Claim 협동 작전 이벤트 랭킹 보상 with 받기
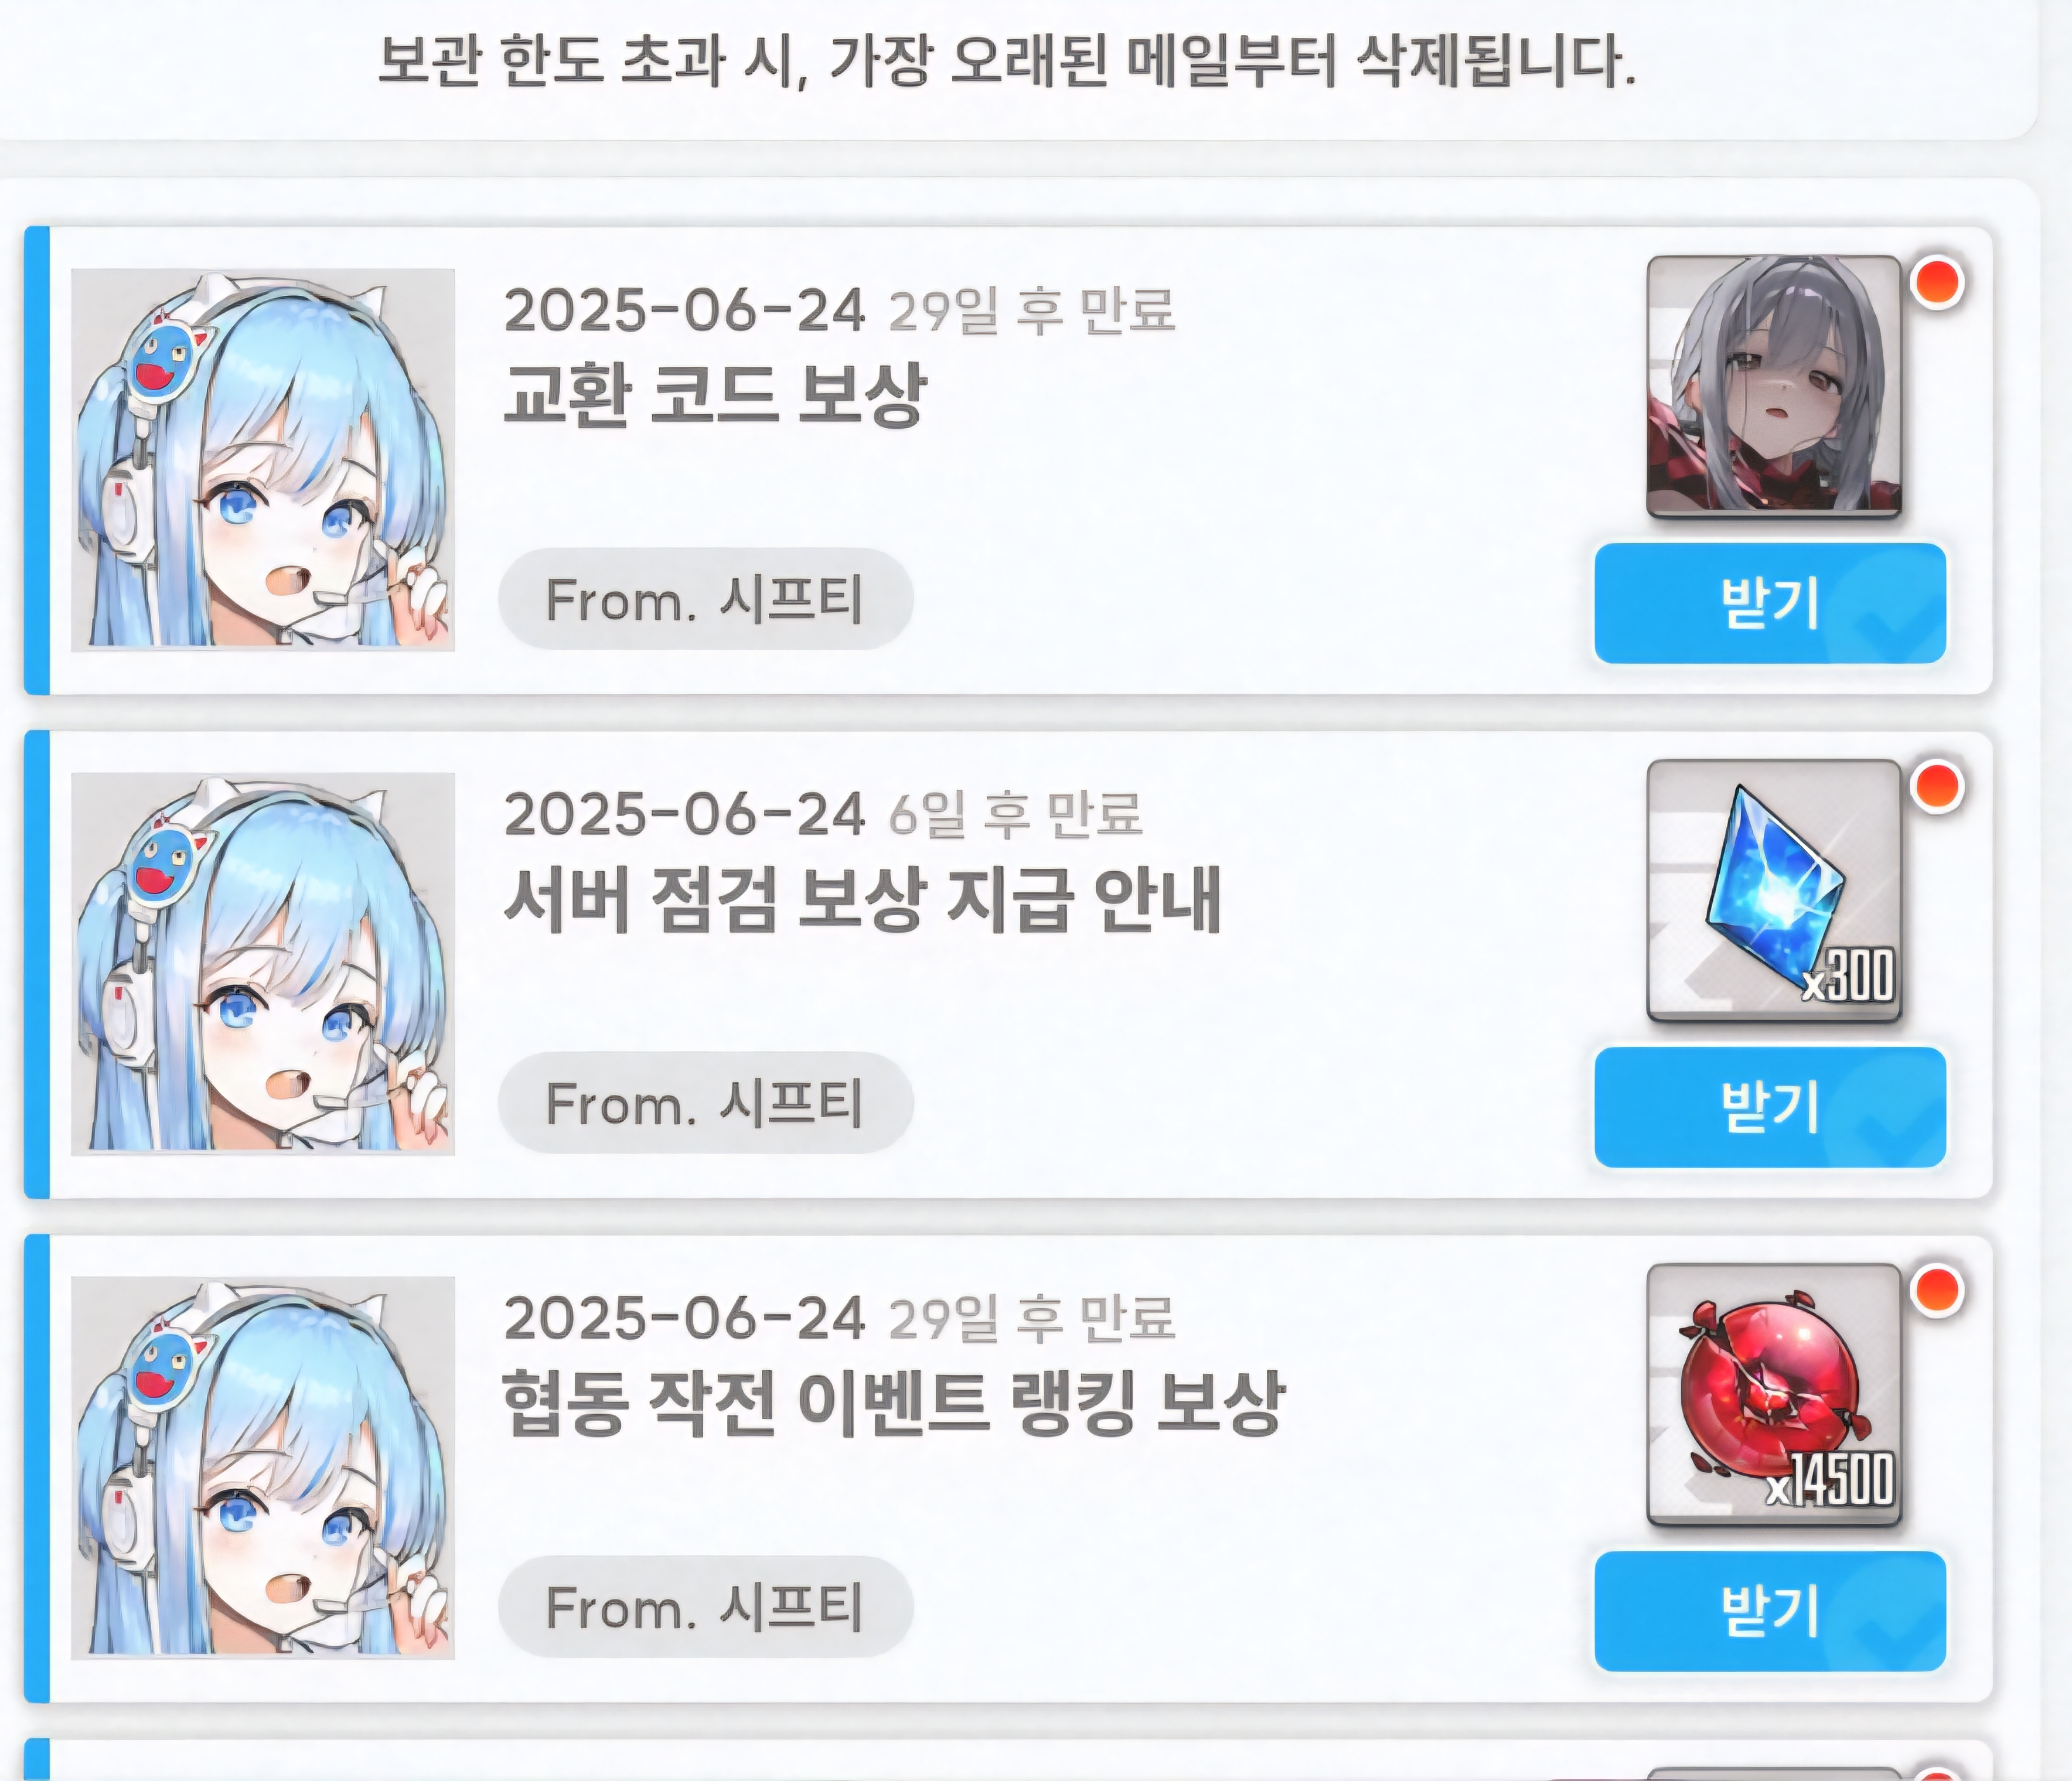The height and width of the screenshot is (1781, 2072). pos(1770,1611)
